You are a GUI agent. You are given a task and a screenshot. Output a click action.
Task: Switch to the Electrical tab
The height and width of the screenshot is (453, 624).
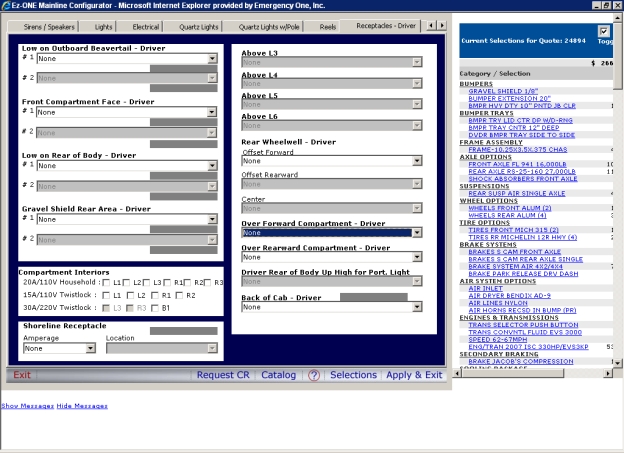point(146,27)
